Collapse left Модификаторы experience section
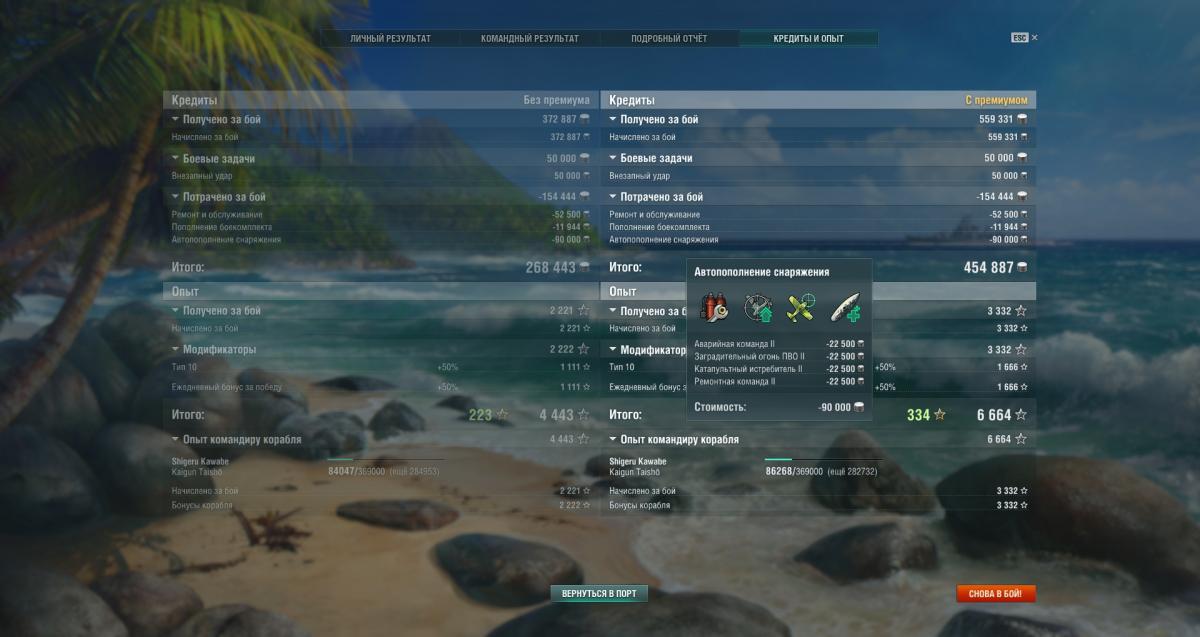The image size is (1200, 637). pyautogui.click(x=176, y=349)
